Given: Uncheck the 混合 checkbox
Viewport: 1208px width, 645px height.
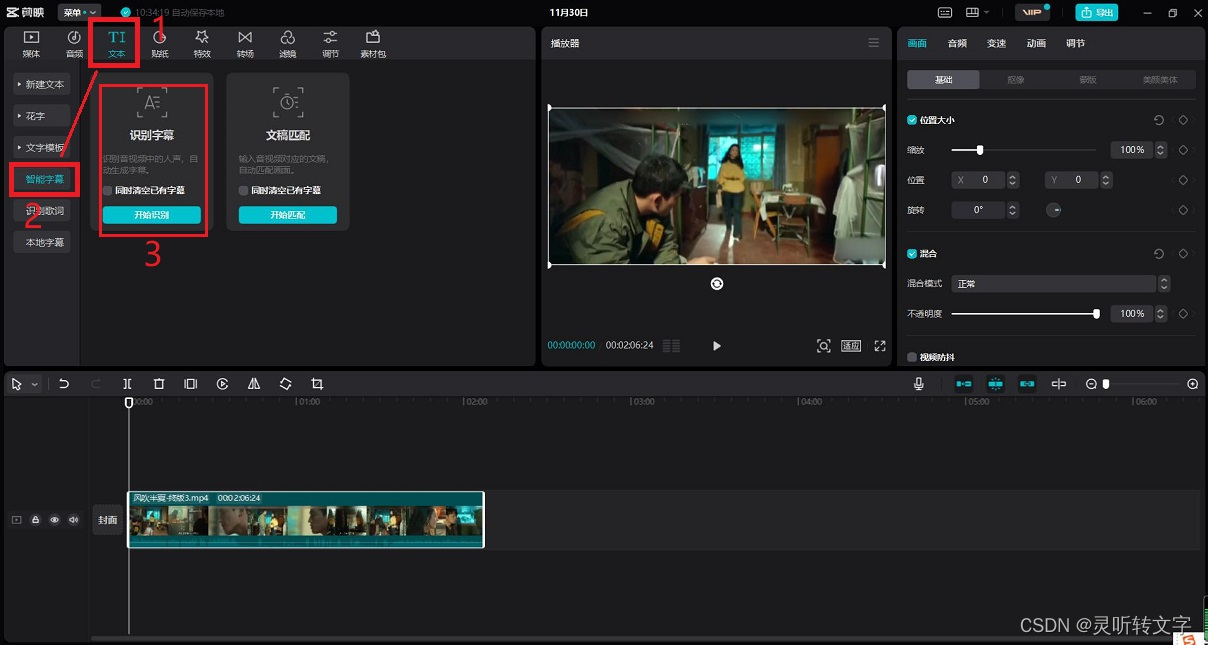Looking at the screenshot, I should (x=912, y=254).
